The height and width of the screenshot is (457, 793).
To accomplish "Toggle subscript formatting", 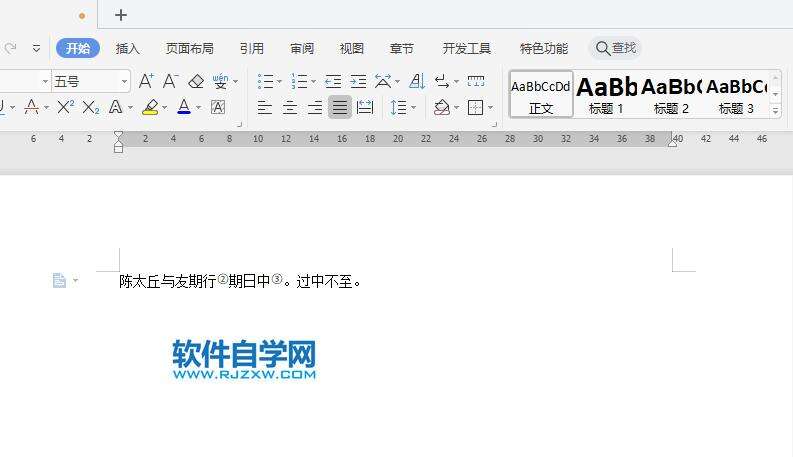I will [91, 107].
